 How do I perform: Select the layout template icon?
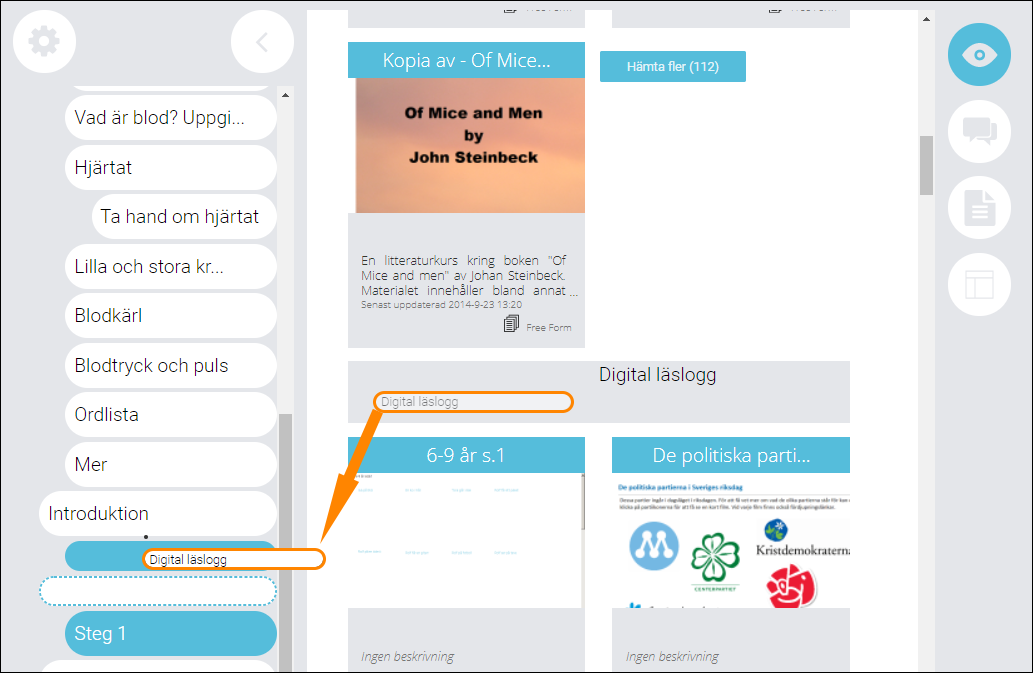coord(979,284)
